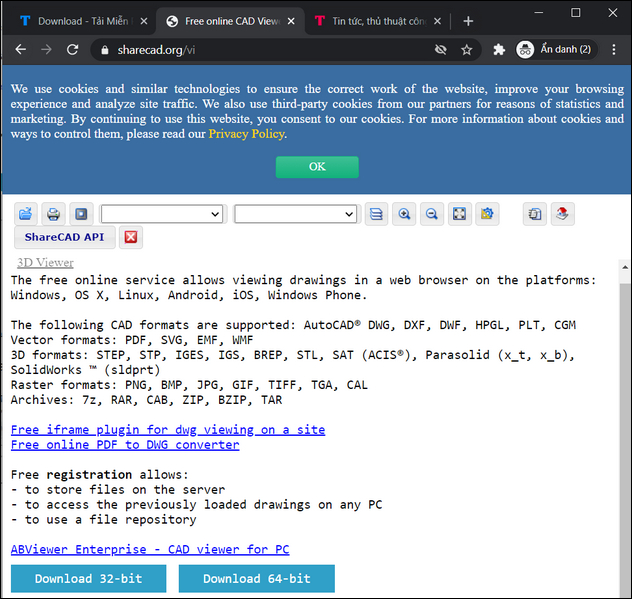Click the layers icon in toolbar
The height and width of the screenshot is (599, 632).
pos(376,214)
